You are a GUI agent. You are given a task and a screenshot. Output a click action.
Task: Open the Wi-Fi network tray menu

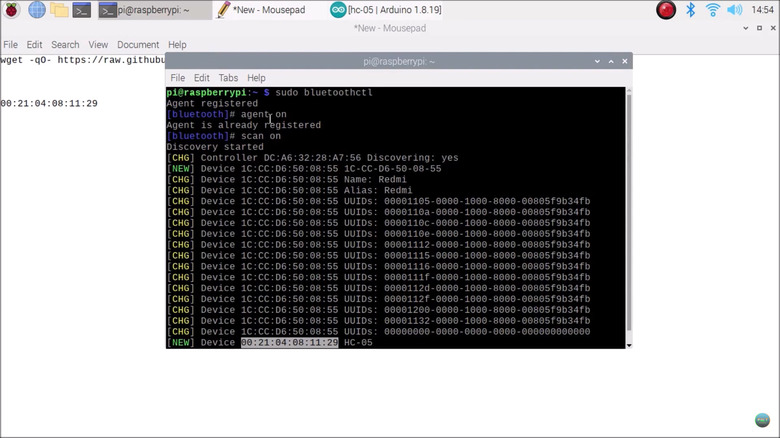pos(713,10)
